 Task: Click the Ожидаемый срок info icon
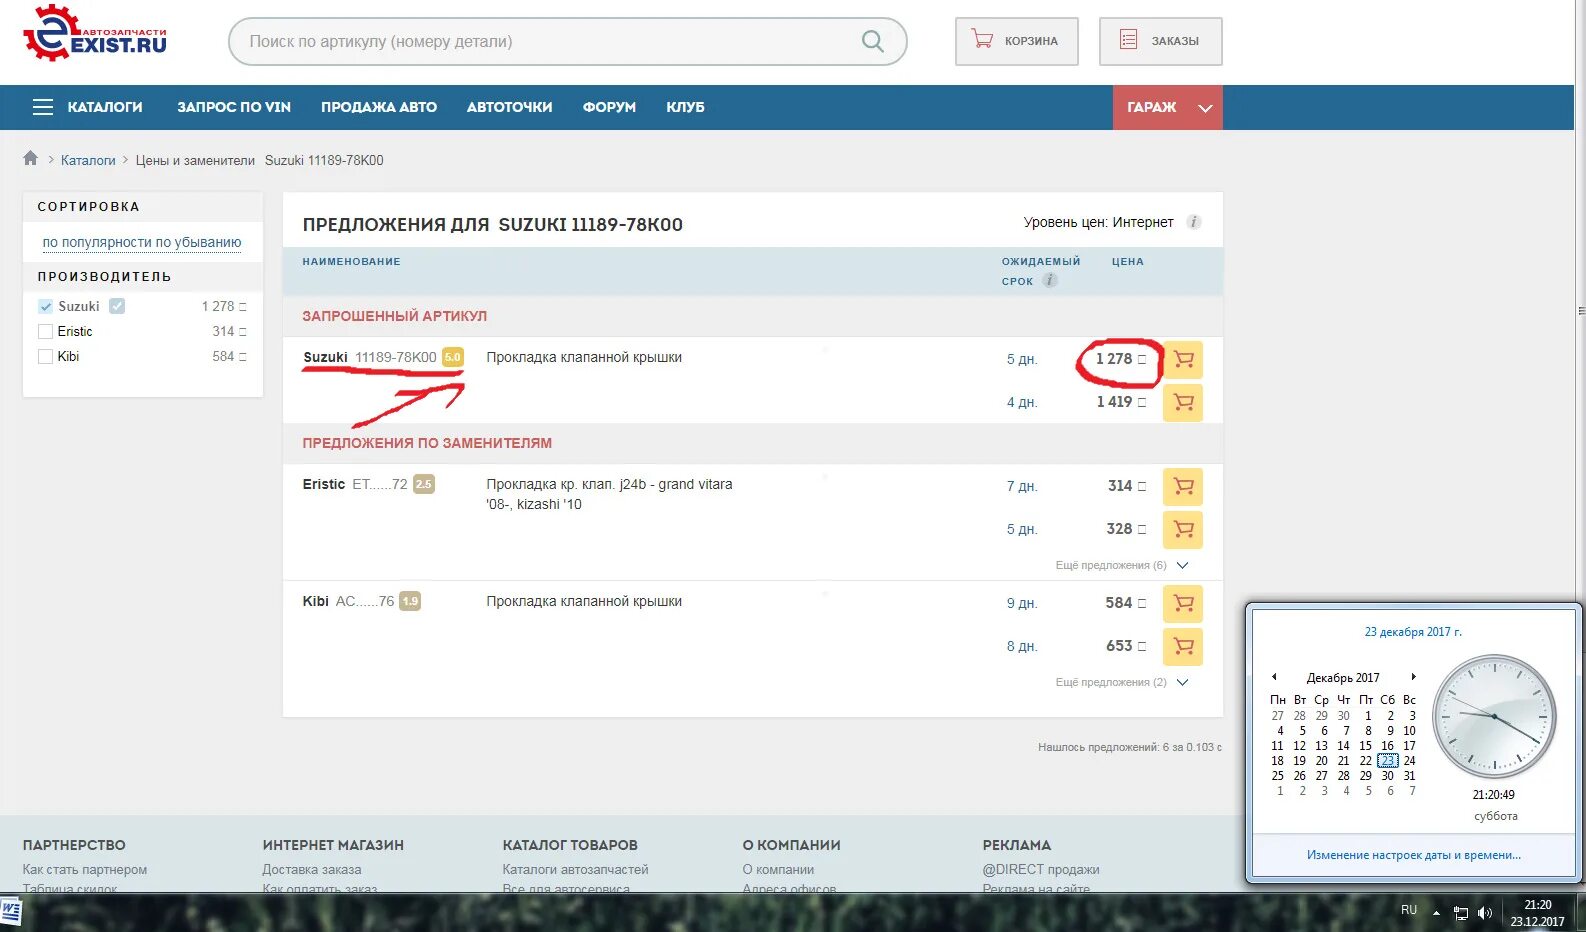point(1049,280)
